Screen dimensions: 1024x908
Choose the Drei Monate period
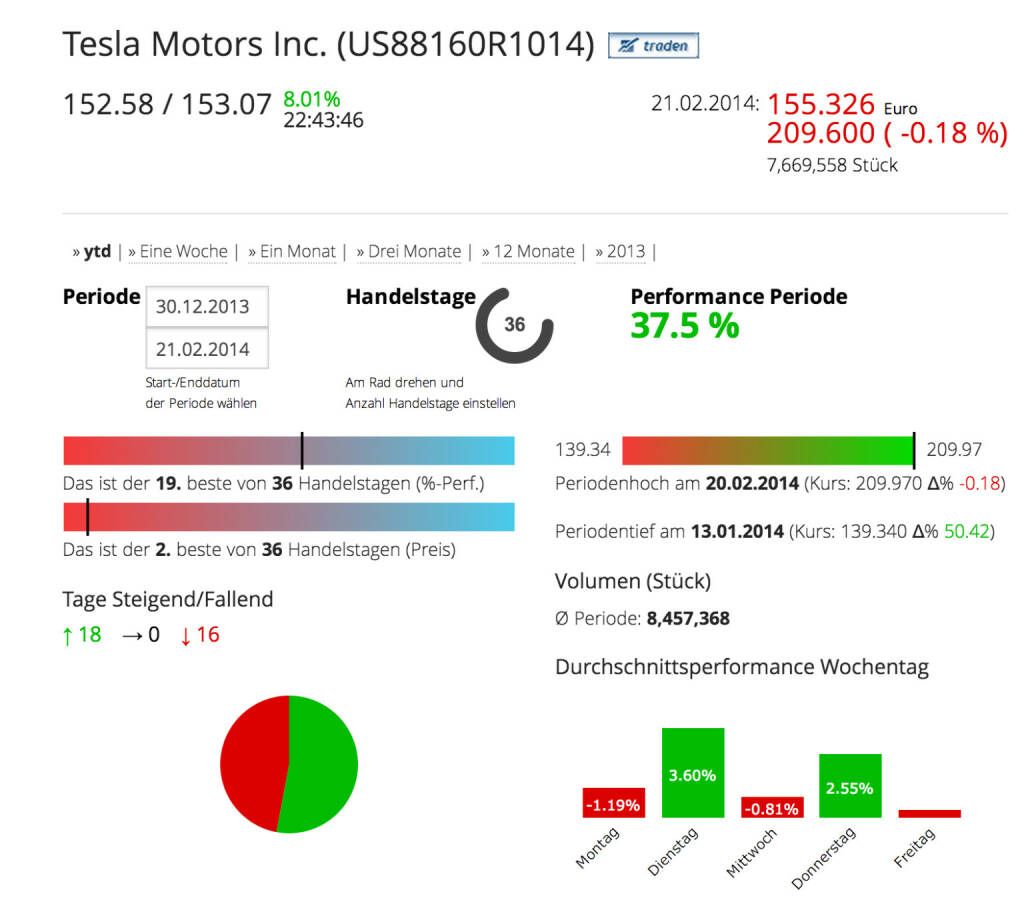[x=414, y=252]
